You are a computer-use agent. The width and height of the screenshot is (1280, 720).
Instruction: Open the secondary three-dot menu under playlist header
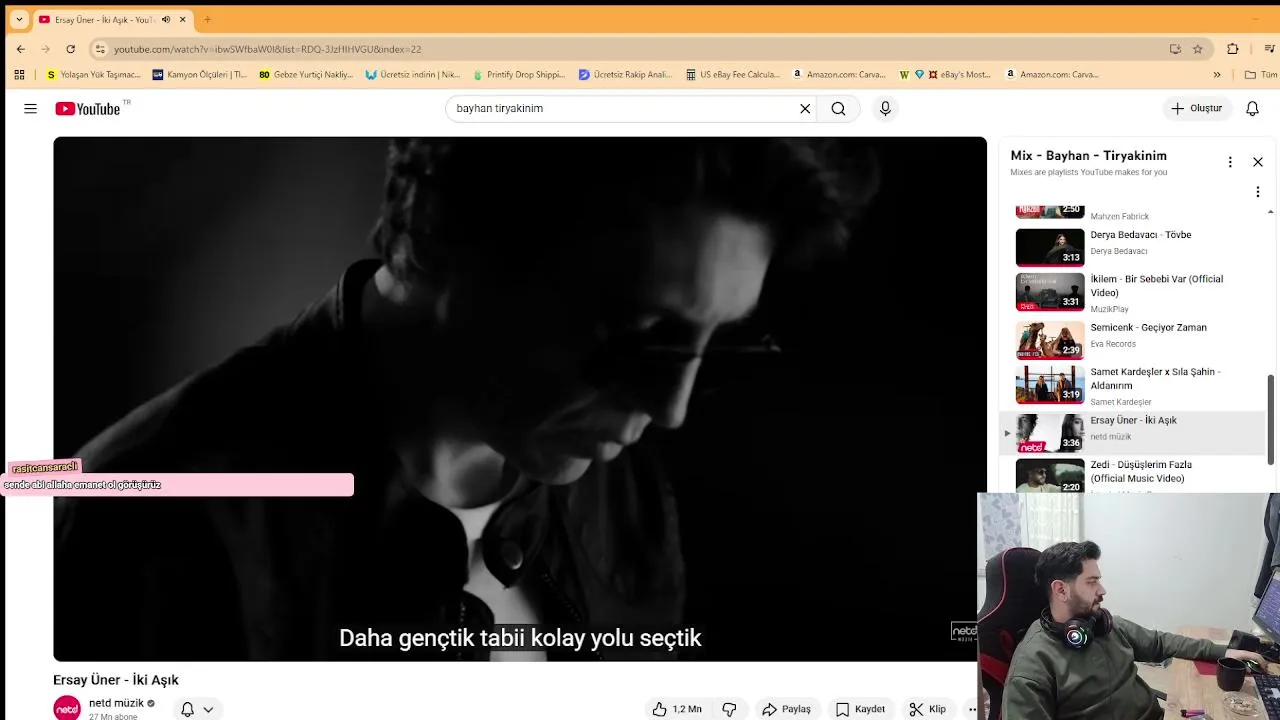click(1258, 192)
